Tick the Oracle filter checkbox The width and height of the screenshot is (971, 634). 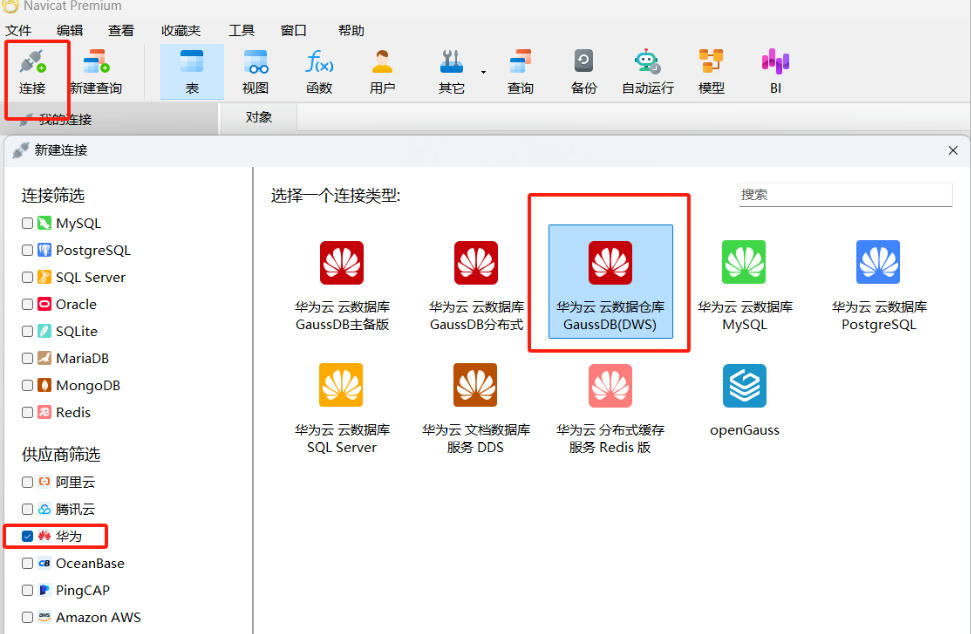[x=27, y=304]
